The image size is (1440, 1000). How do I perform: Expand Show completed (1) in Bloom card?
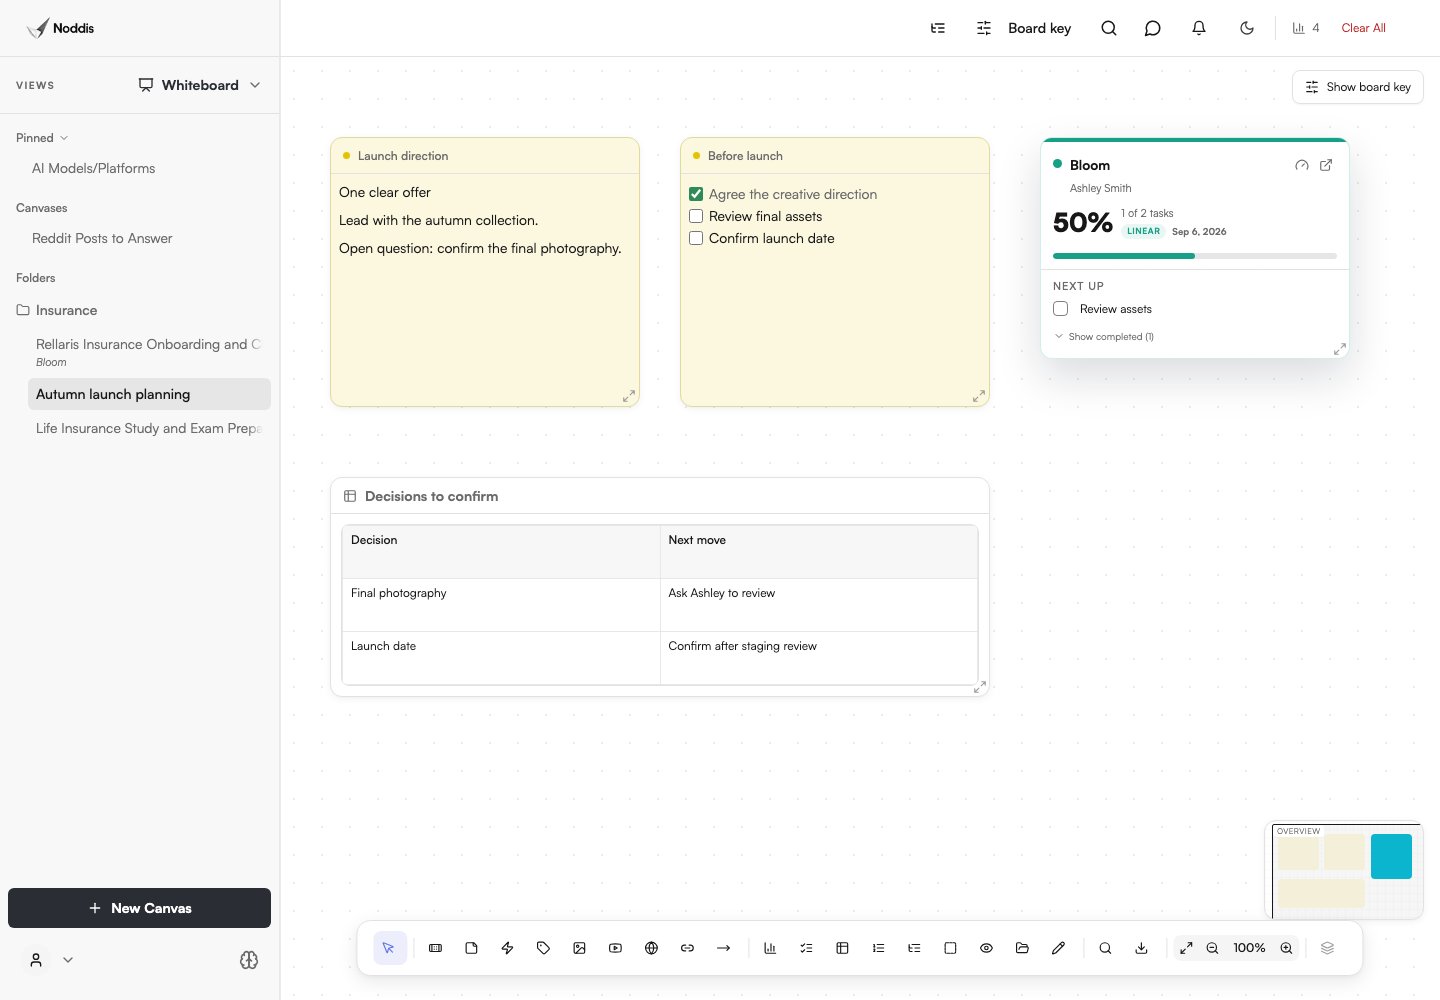pos(1104,337)
